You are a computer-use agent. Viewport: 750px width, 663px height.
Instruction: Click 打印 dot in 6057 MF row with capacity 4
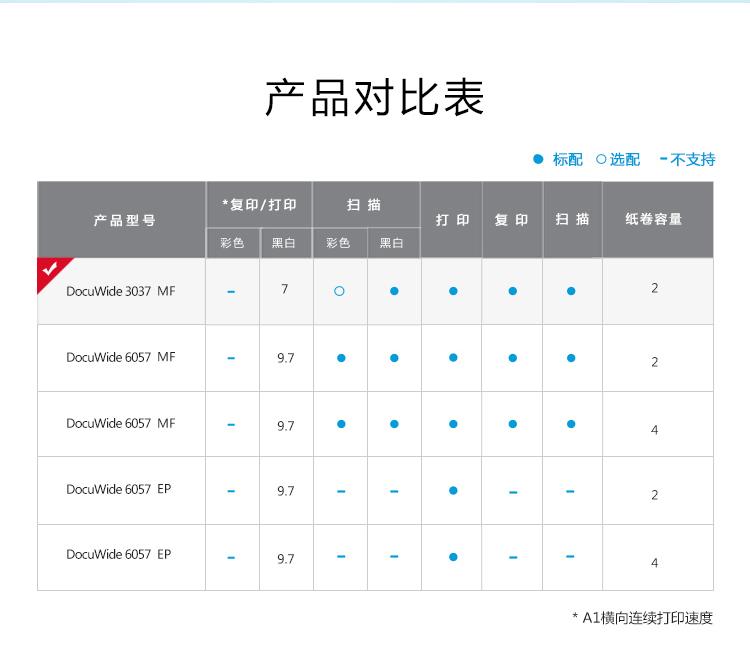453,424
